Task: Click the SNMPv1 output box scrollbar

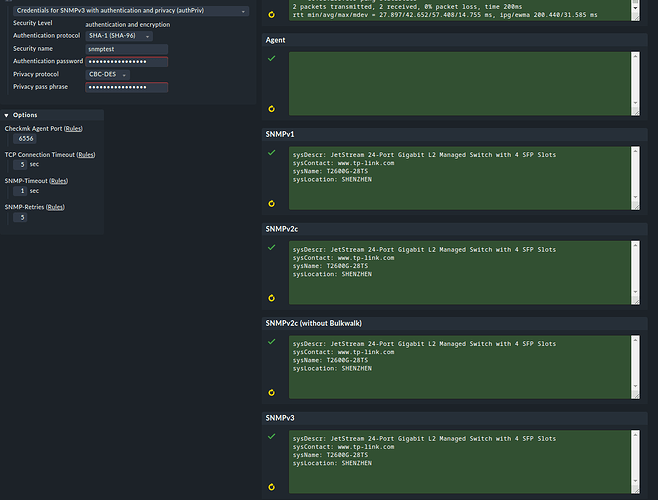Action: point(634,179)
